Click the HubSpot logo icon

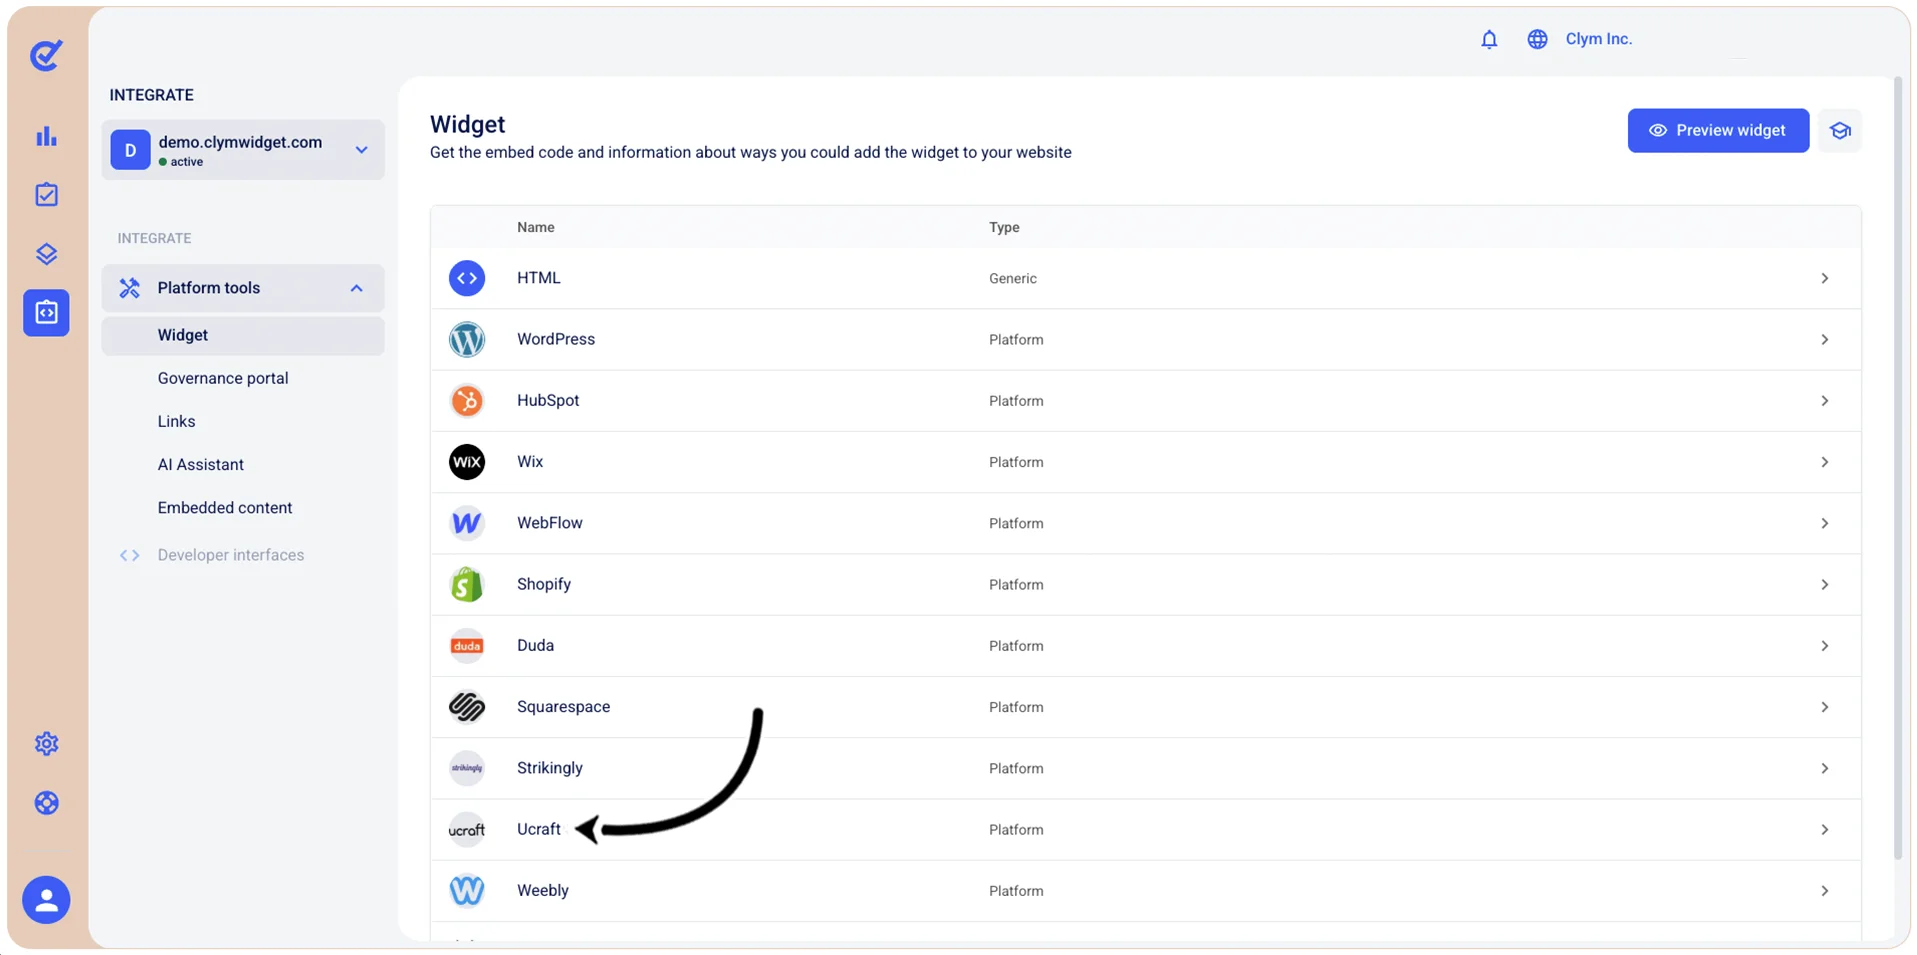pyautogui.click(x=467, y=400)
